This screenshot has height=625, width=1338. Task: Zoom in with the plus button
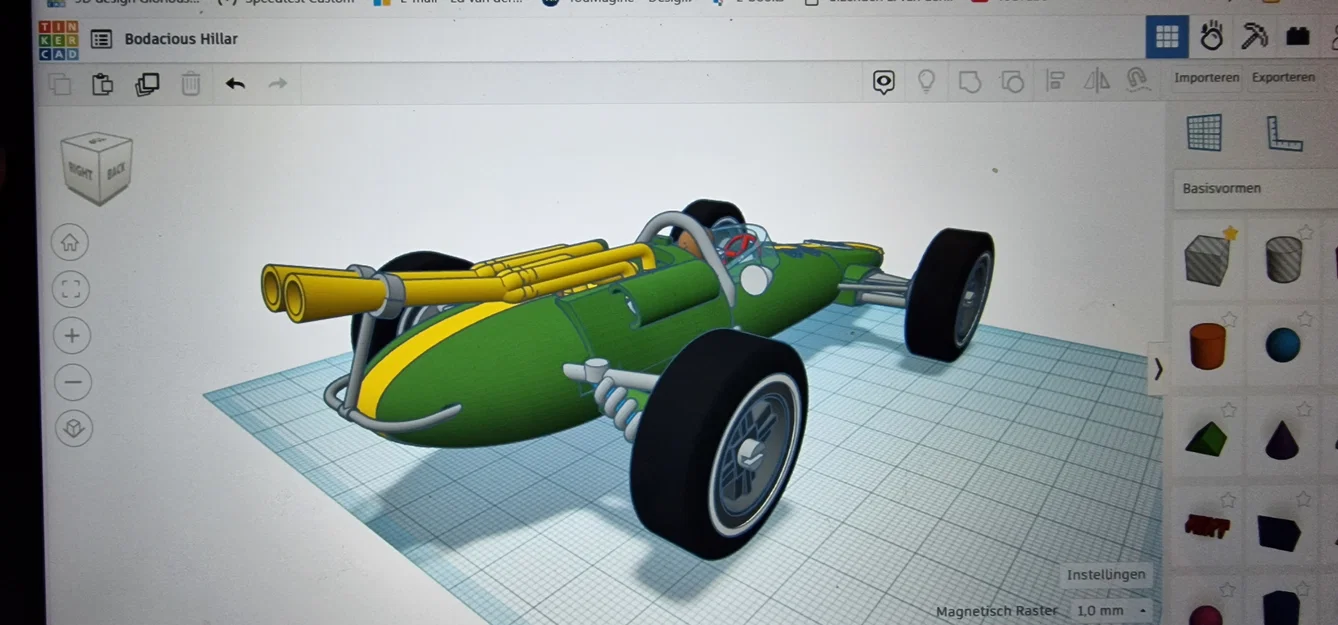[71, 336]
